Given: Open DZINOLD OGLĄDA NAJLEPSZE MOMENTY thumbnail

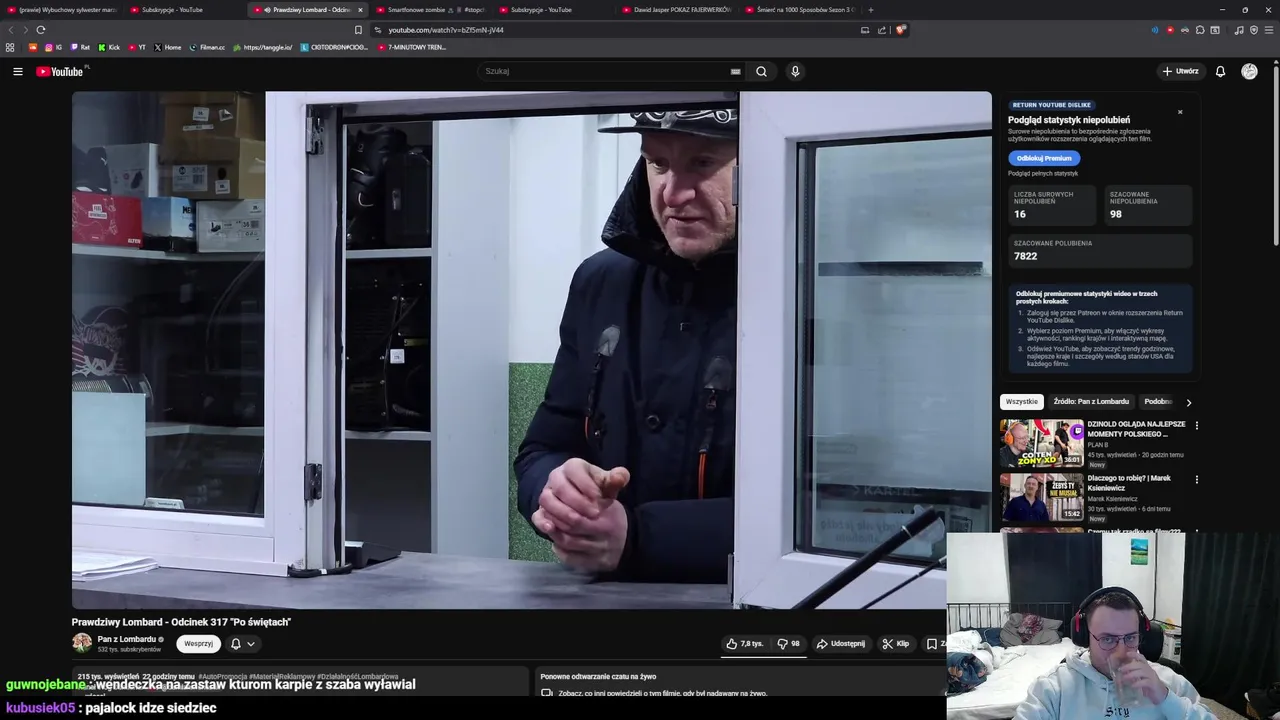Looking at the screenshot, I should click(1041, 443).
